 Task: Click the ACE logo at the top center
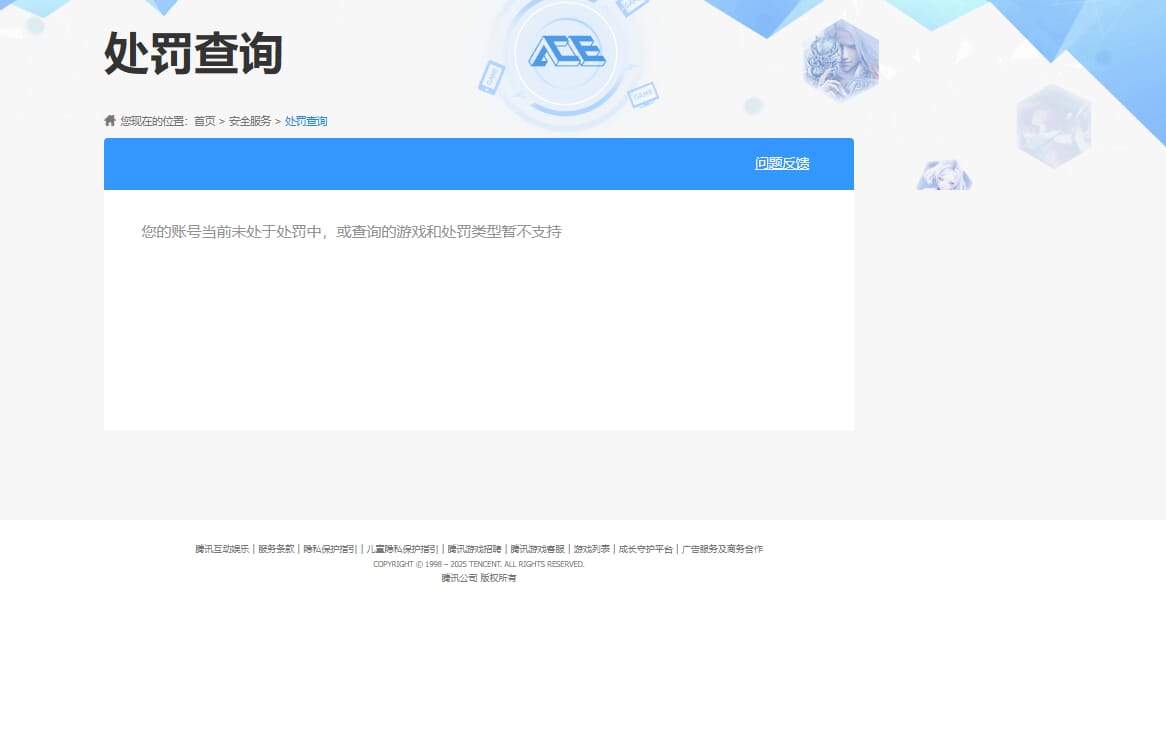pyautogui.click(x=566, y=48)
